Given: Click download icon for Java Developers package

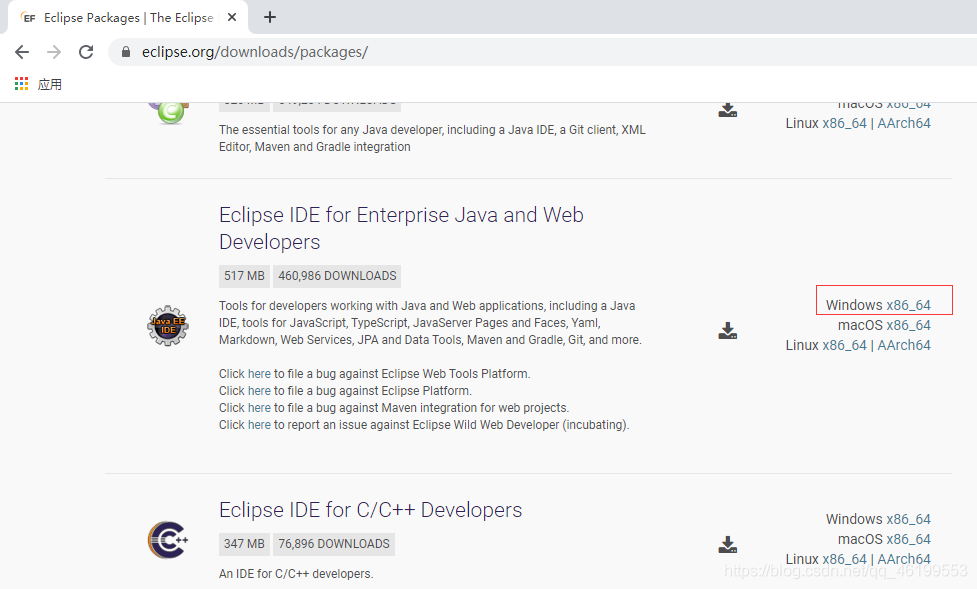Looking at the screenshot, I should (x=728, y=110).
